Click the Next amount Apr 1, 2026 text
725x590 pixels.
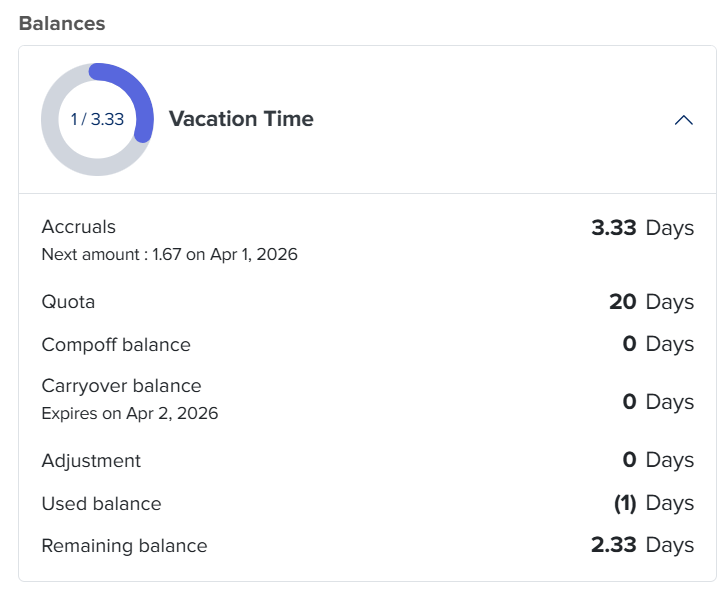169,254
